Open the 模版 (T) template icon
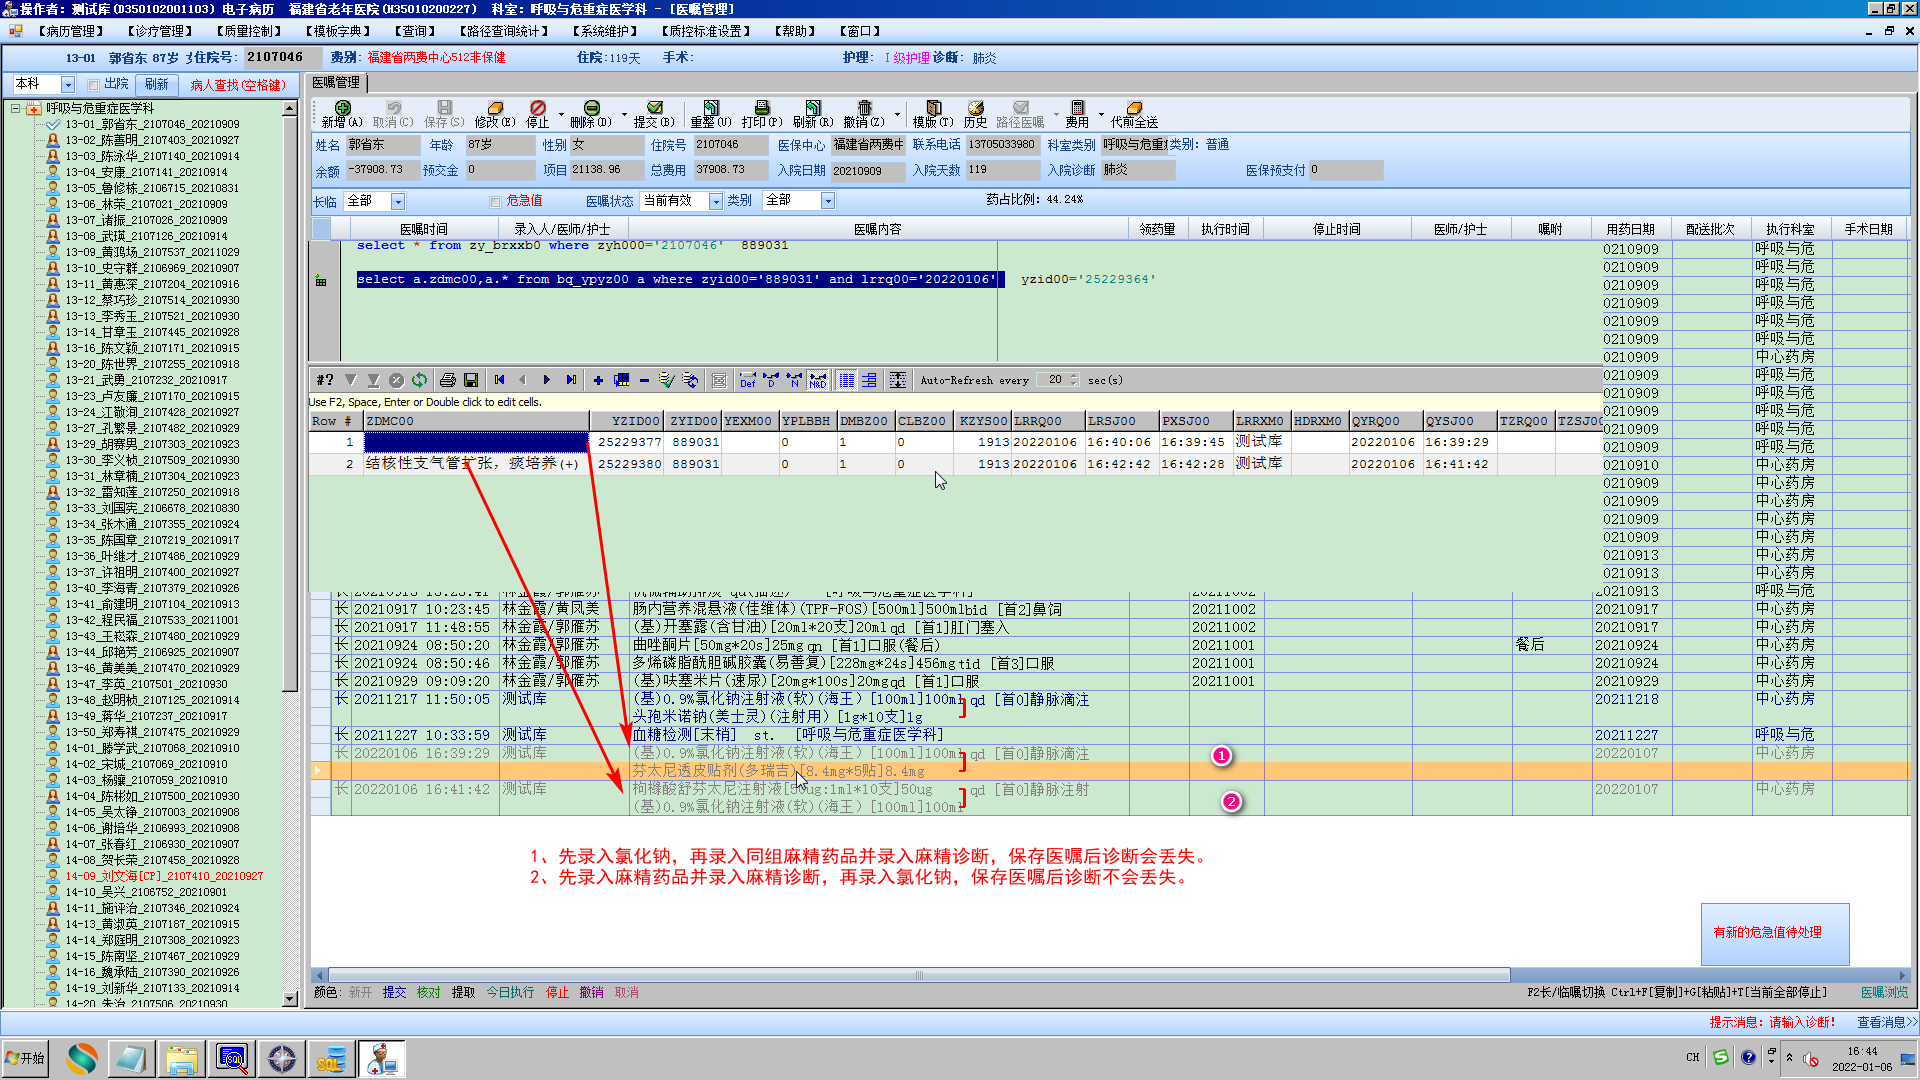 (933, 108)
